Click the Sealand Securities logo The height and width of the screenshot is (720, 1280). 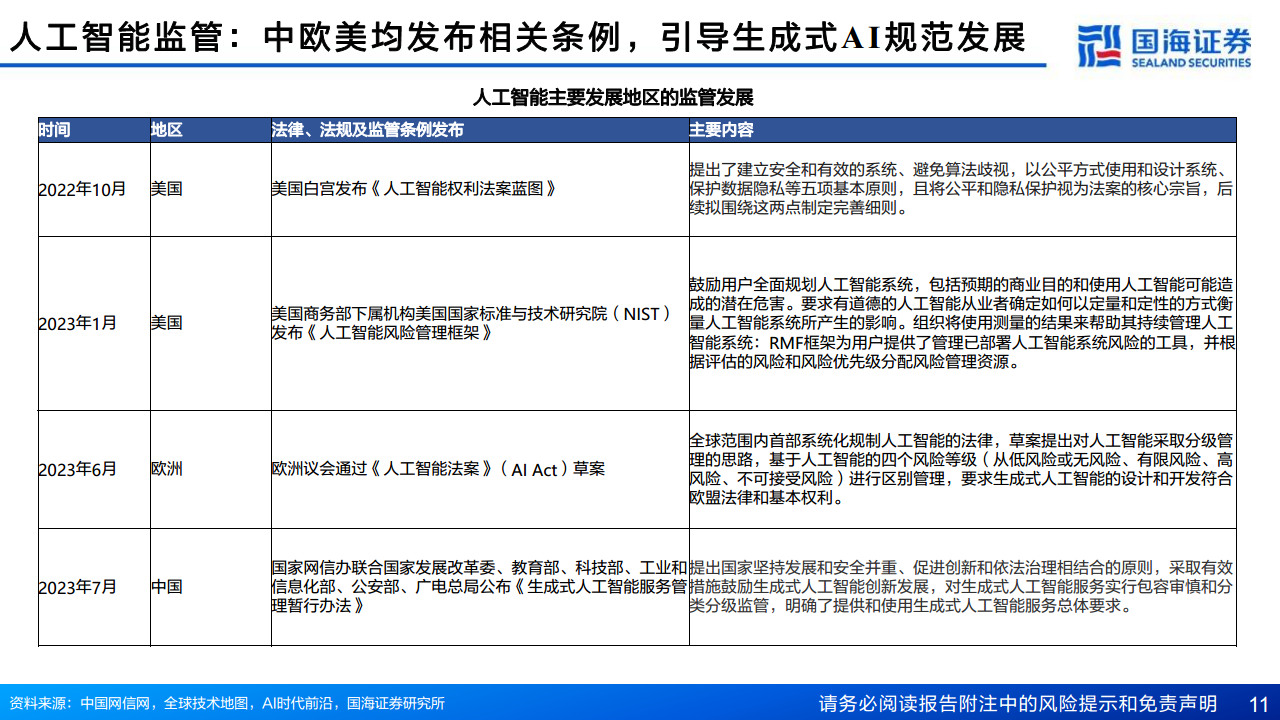point(1163,45)
